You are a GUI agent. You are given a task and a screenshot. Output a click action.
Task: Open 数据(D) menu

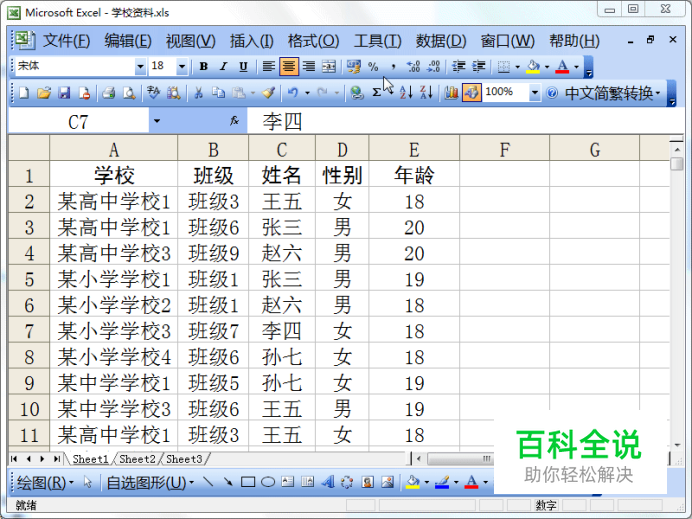click(441, 41)
